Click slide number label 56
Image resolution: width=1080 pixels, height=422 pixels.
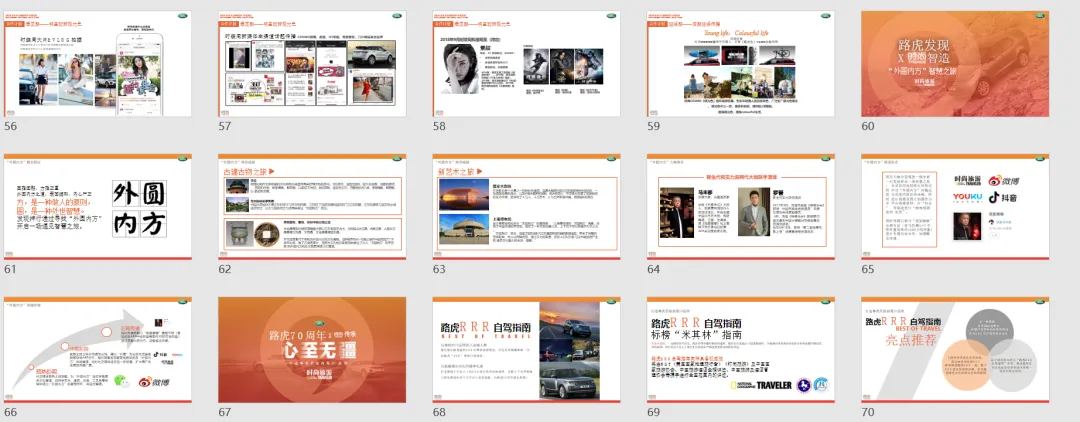click(10, 127)
